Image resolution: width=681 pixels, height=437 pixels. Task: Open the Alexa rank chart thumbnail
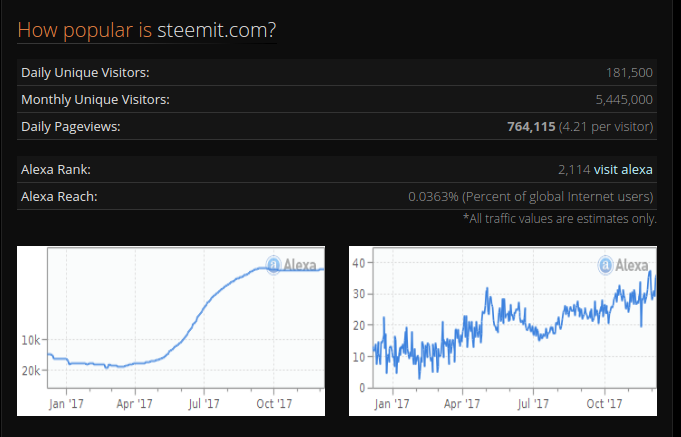pos(171,331)
